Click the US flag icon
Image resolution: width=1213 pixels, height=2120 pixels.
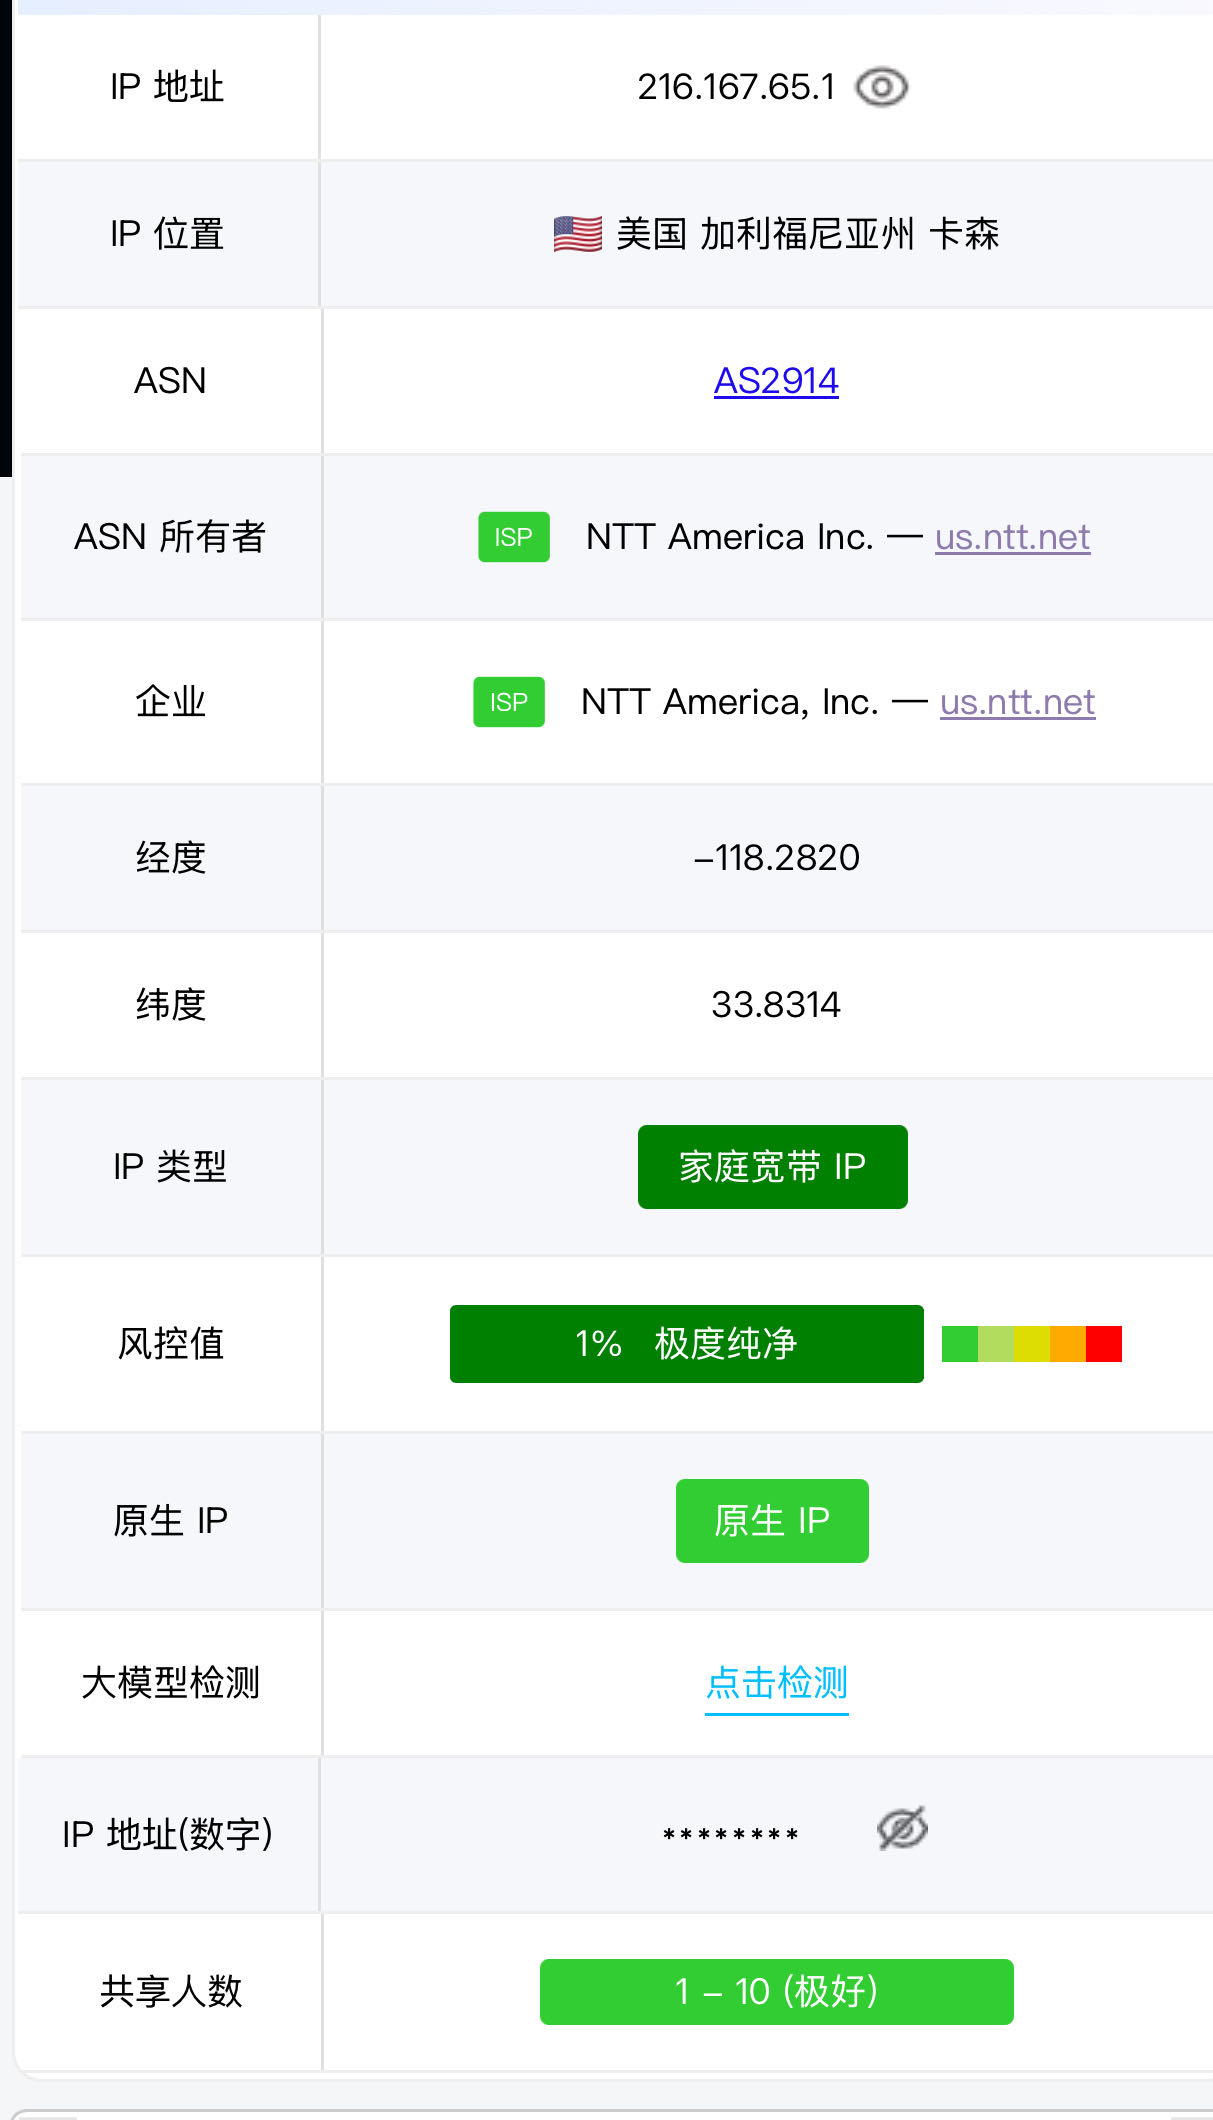pyautogui.click(x=578, y=234)
